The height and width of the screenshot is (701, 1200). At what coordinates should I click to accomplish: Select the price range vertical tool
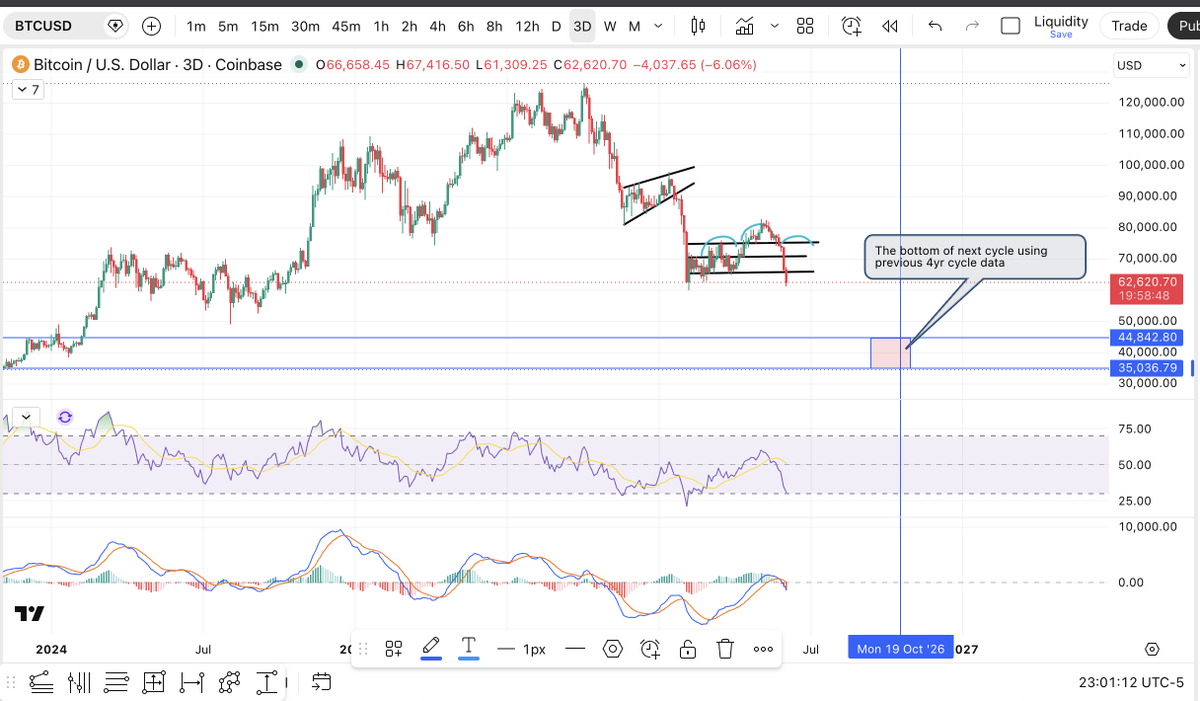coord(267,683)
